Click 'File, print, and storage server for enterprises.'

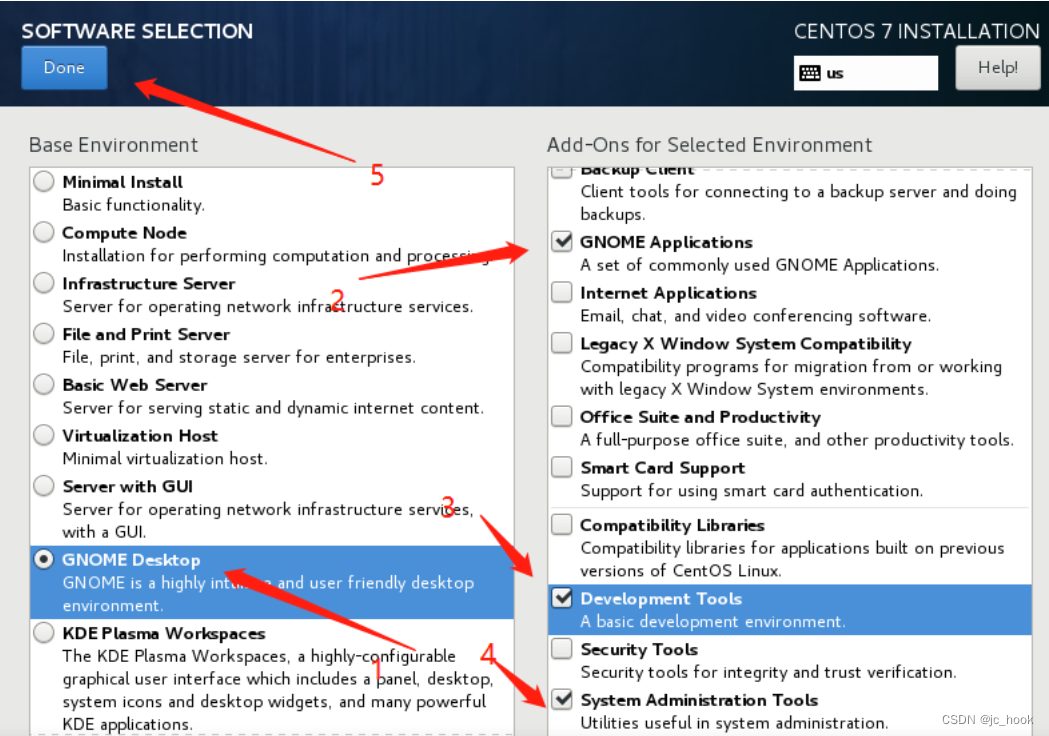point(239,357)
